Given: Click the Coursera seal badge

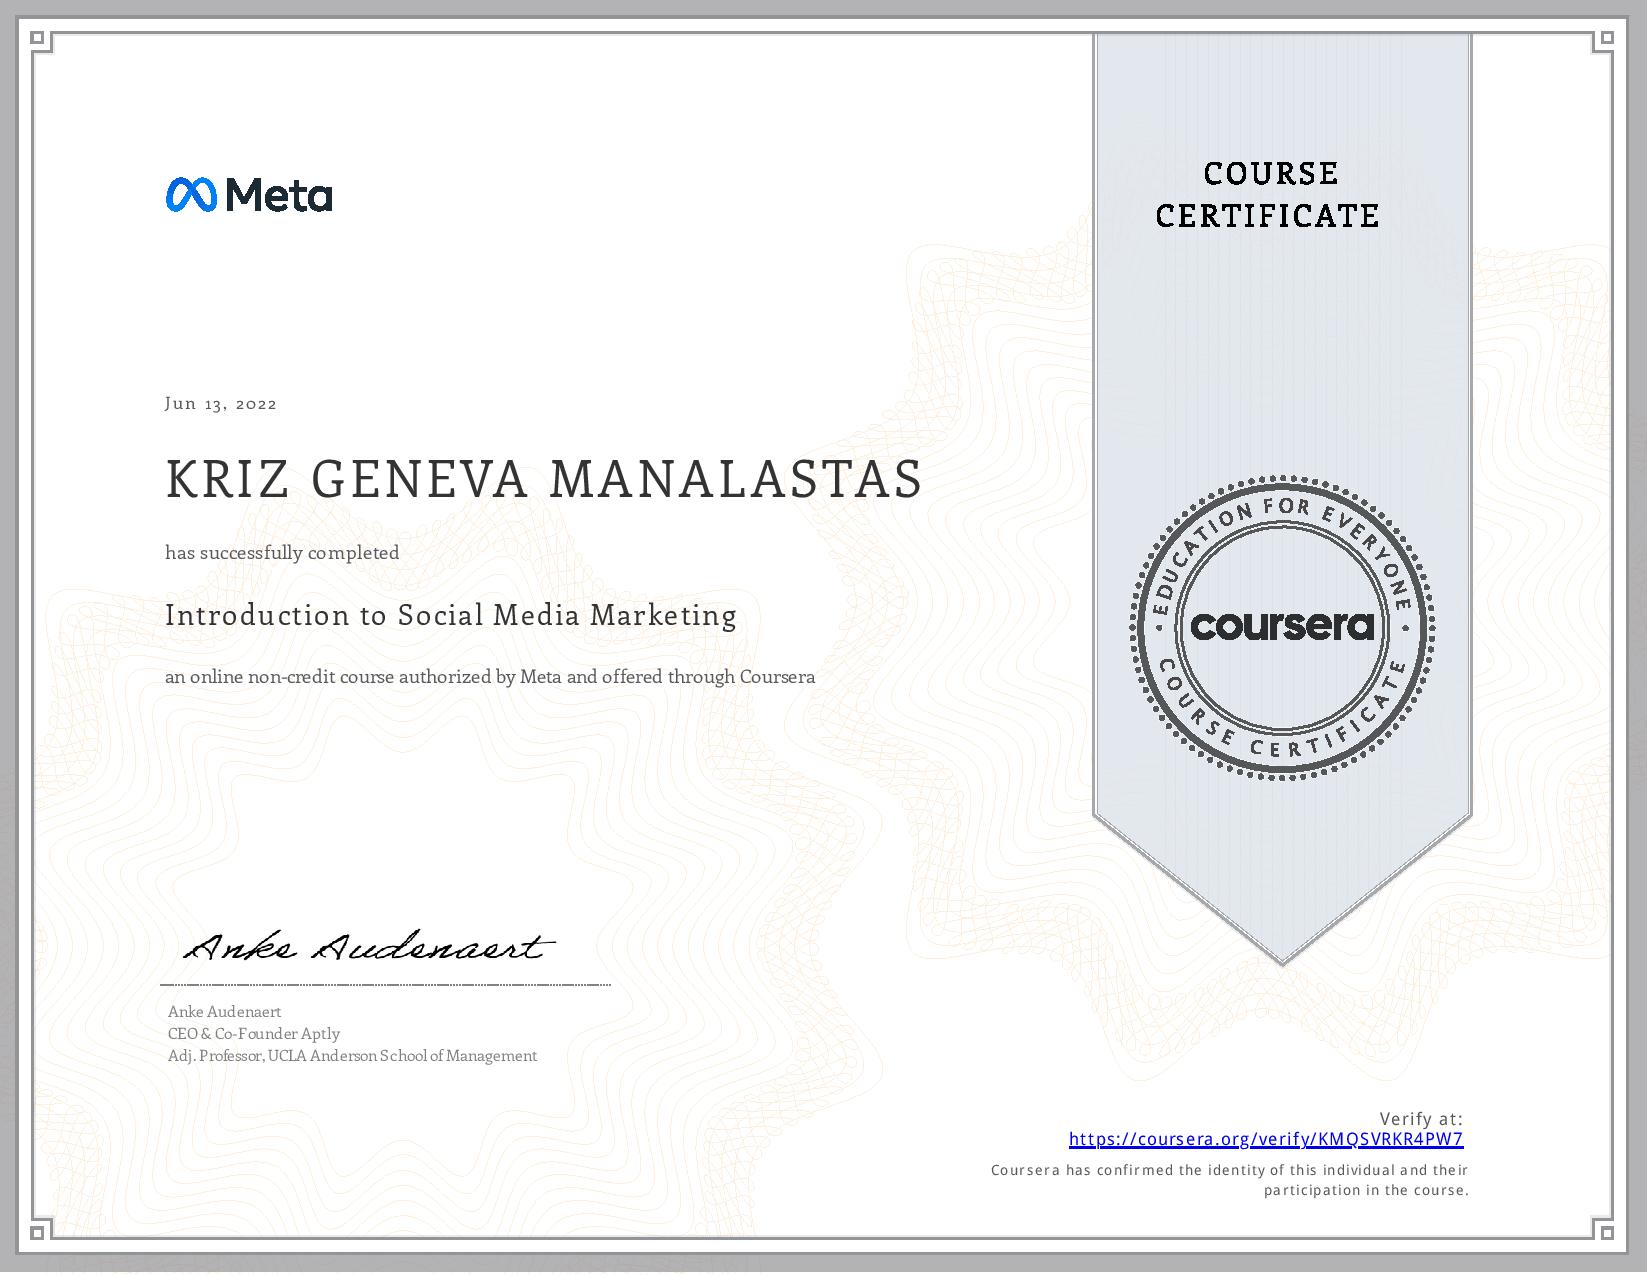Looking at the screenshot, I should (x=1282, y=627).
